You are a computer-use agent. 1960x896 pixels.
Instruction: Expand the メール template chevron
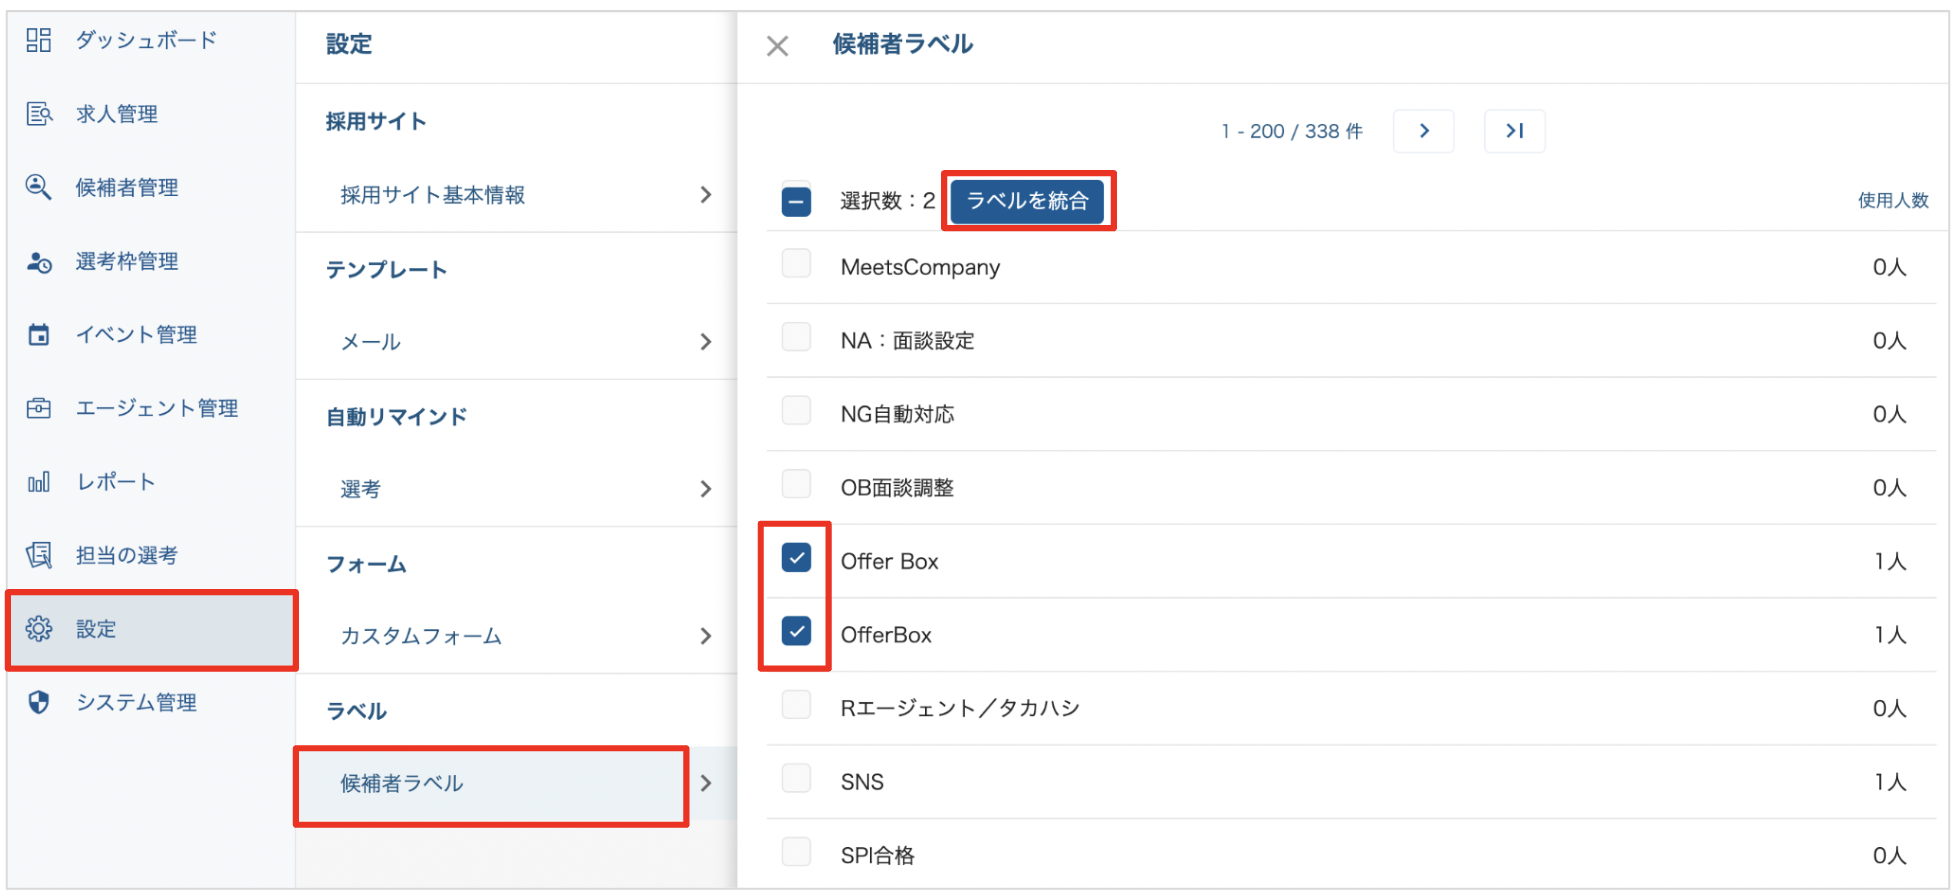pos(706,342)
